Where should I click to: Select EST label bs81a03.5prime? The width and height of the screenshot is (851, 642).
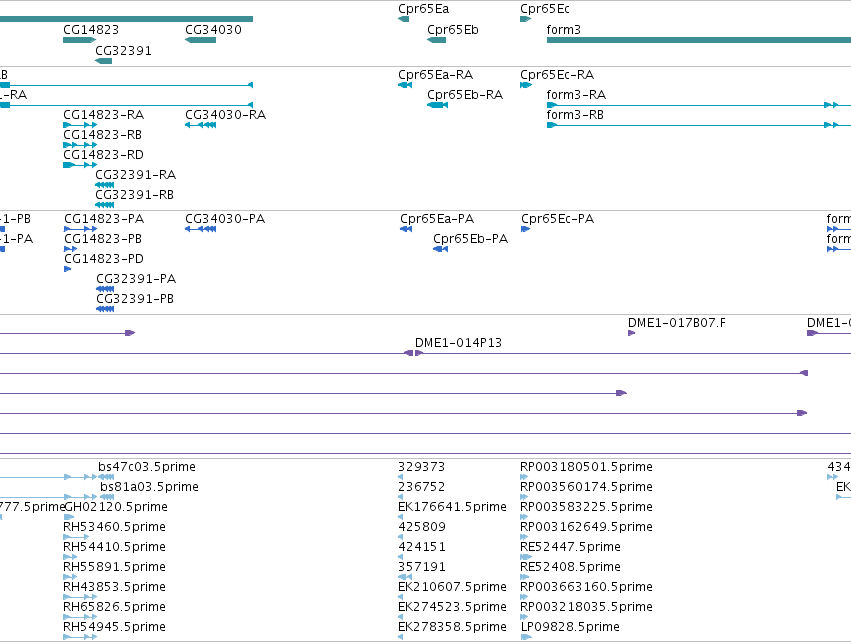(x=149, y=487)
